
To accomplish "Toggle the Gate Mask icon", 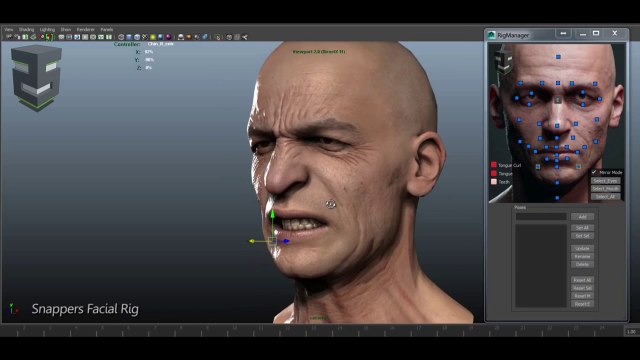I will [85, 37].
